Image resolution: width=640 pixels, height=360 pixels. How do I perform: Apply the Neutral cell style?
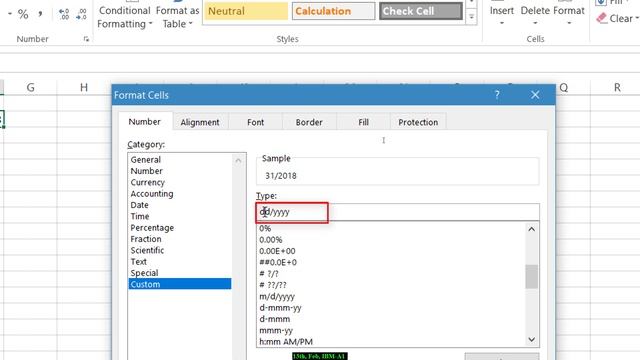coord(246,11)
